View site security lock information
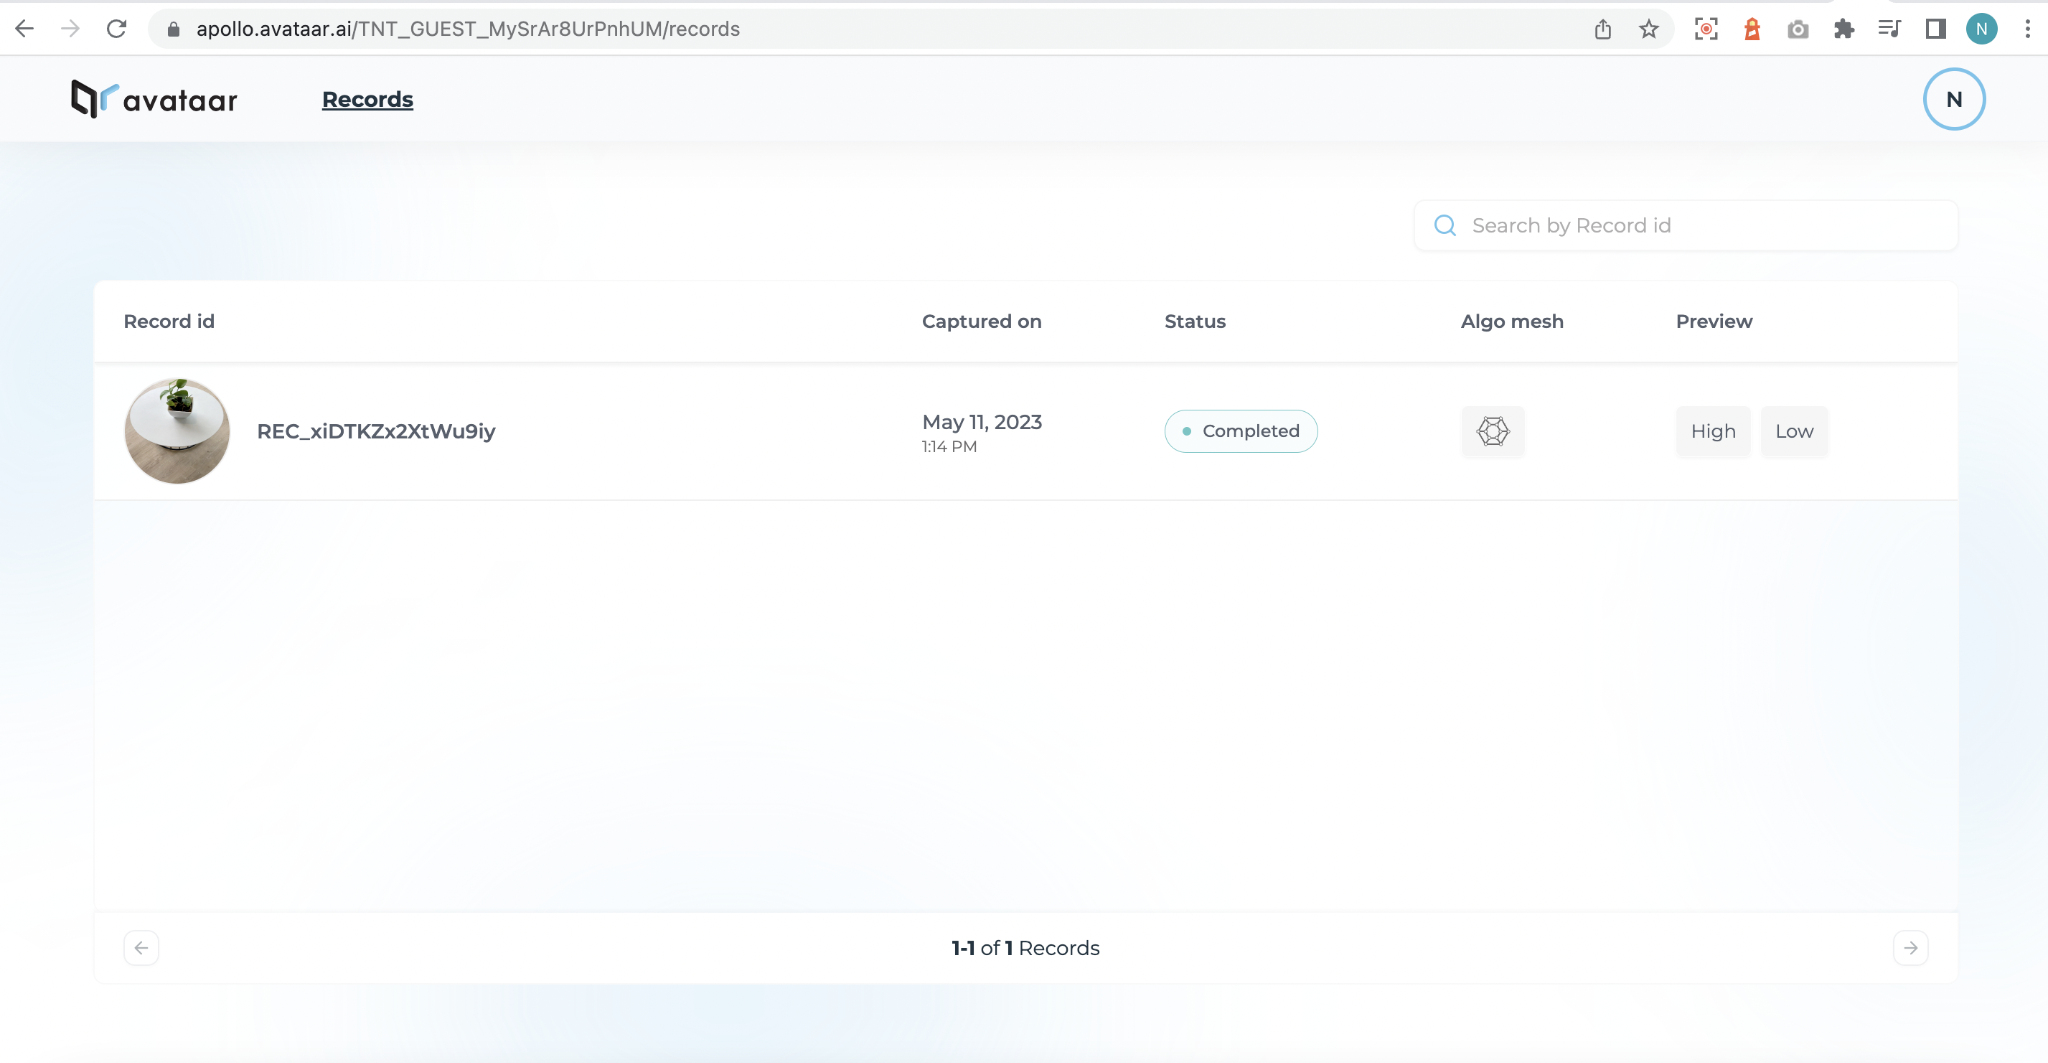Screen dimensions: 2048x1063 tap(174, 29)
